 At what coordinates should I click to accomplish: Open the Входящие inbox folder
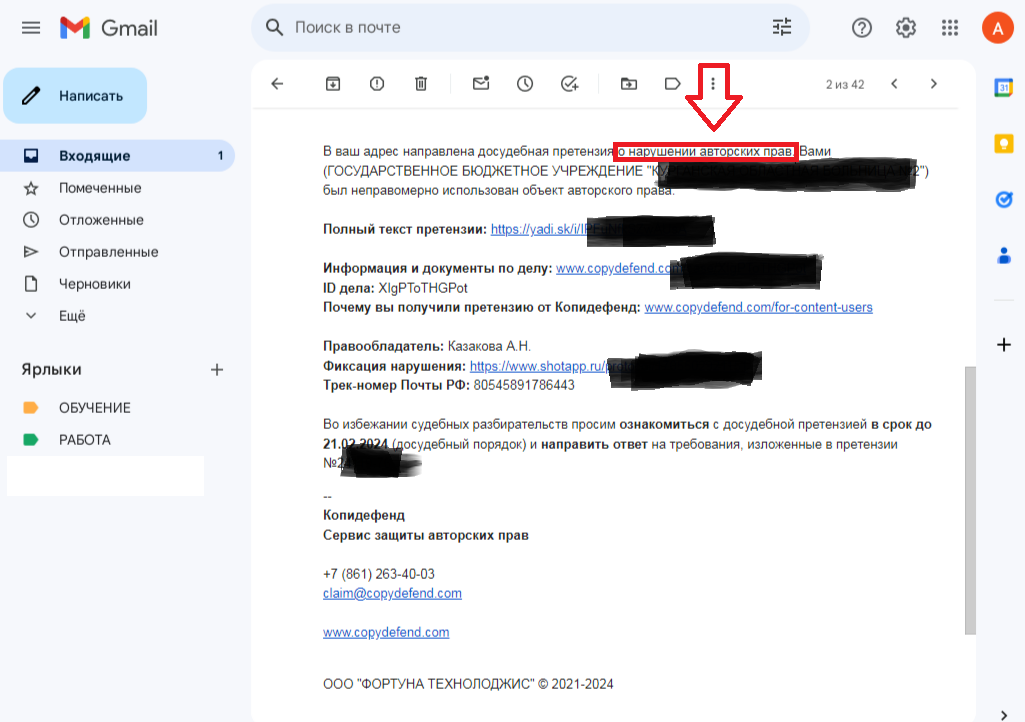(x=117, y=156)
